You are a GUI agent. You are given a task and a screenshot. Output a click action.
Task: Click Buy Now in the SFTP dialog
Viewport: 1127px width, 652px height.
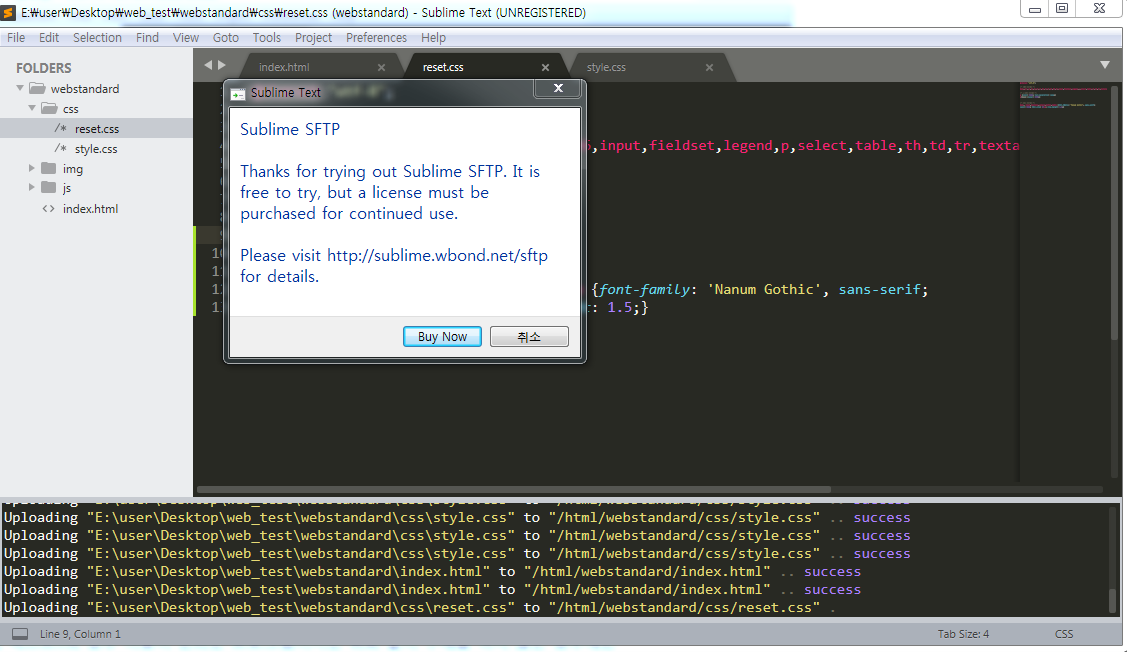click(x=442, y=336)
